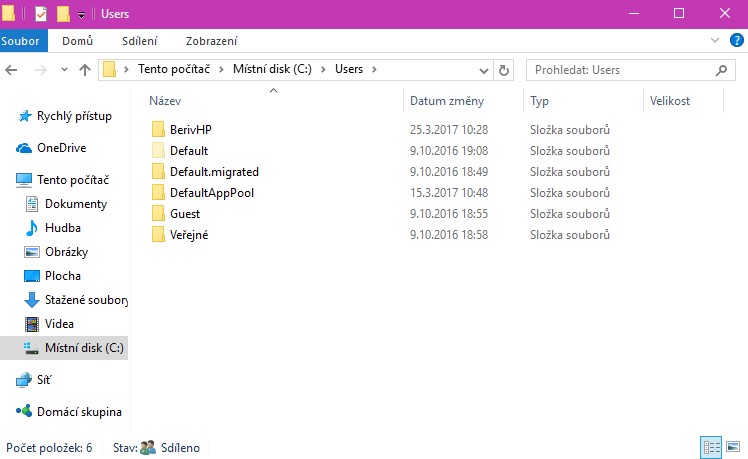Open recent locations dropdown arrow
The height and width of the screenshot is (459, 748).
[x=64, y=70]
